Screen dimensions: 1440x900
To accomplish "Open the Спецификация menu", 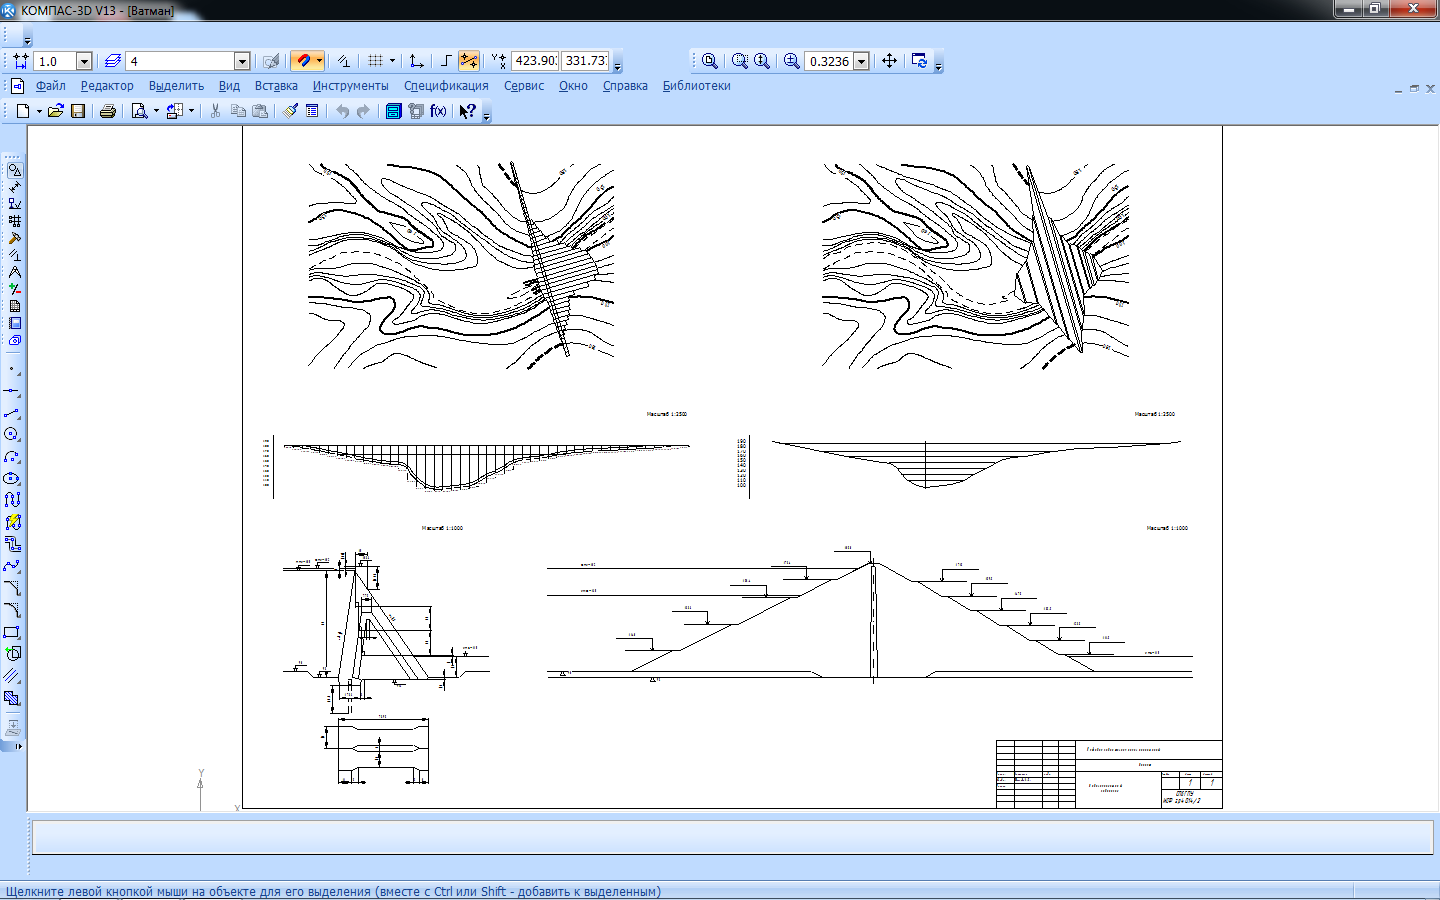I will coord(446,86).
